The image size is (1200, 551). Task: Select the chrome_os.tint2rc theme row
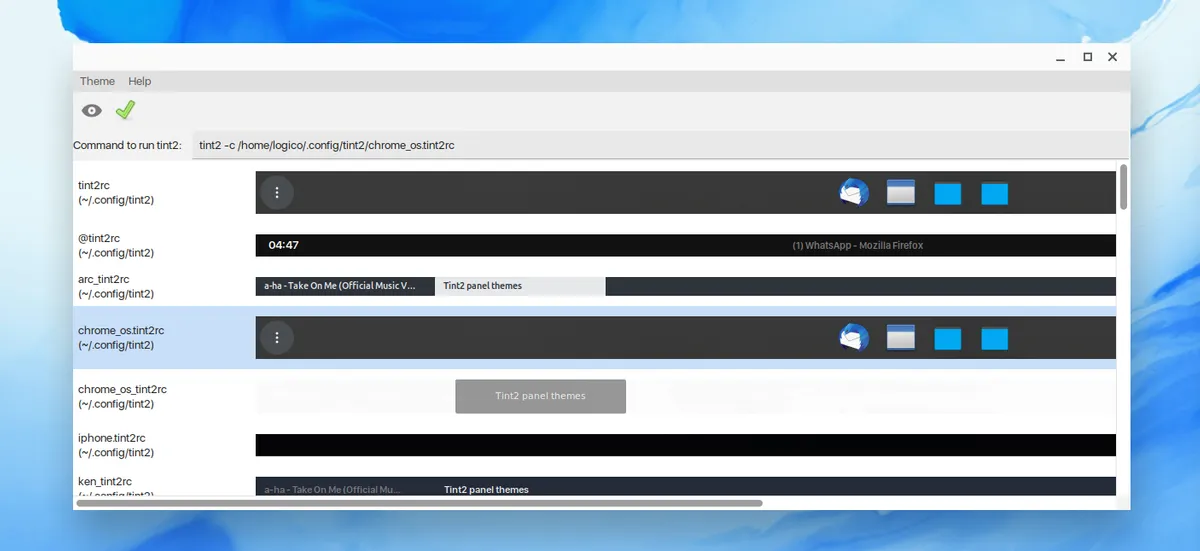[596, 338]
